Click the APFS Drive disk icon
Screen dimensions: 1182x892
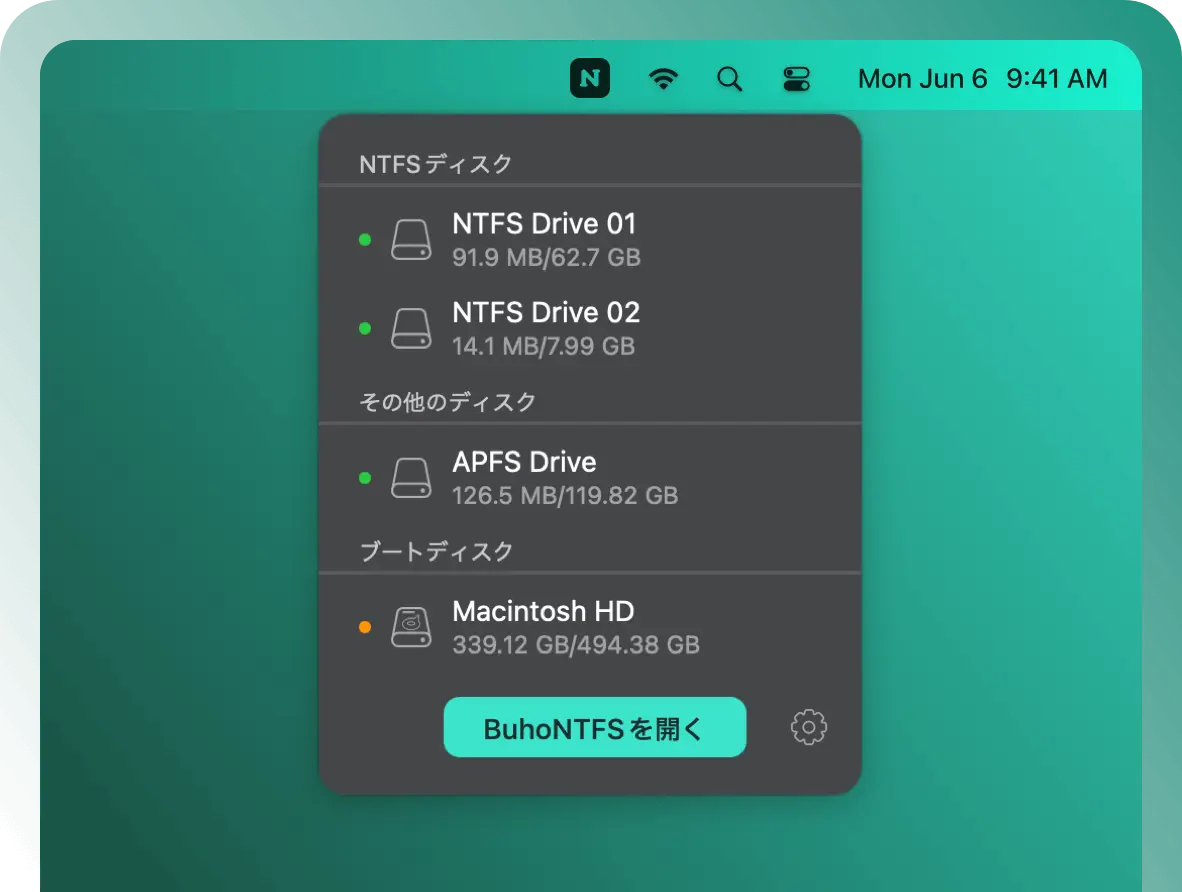(412, 477)
